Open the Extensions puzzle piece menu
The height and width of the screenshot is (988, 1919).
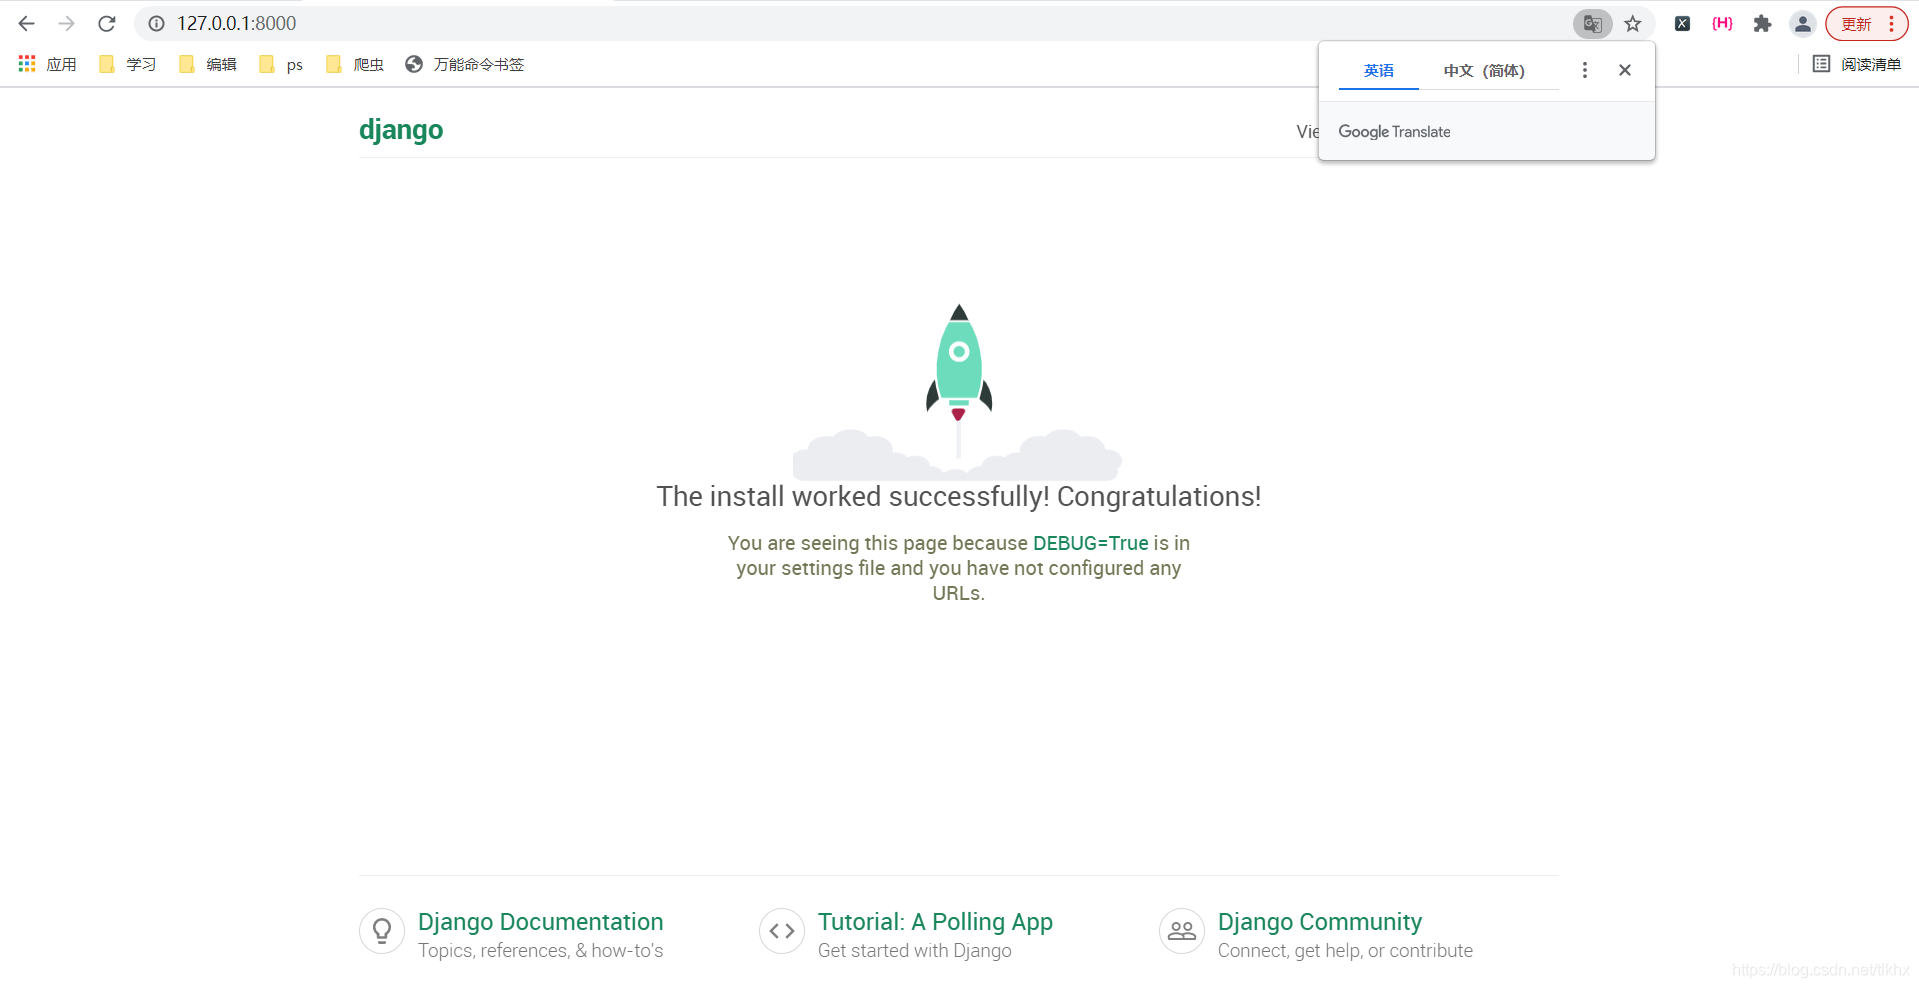[x=1762, y=24]
